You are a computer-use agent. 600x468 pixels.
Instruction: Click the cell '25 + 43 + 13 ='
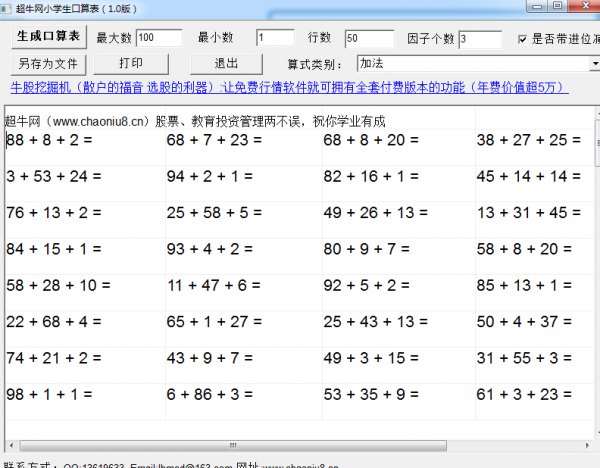[x=399, y=329]
